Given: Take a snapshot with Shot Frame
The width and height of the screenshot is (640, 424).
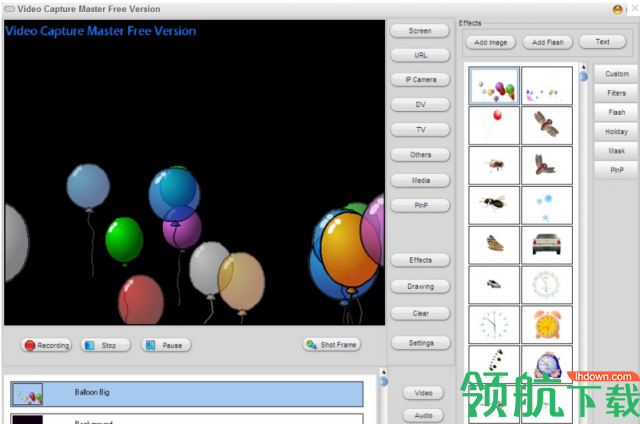Looking at the screenshot, I should (x=332, y=344).
